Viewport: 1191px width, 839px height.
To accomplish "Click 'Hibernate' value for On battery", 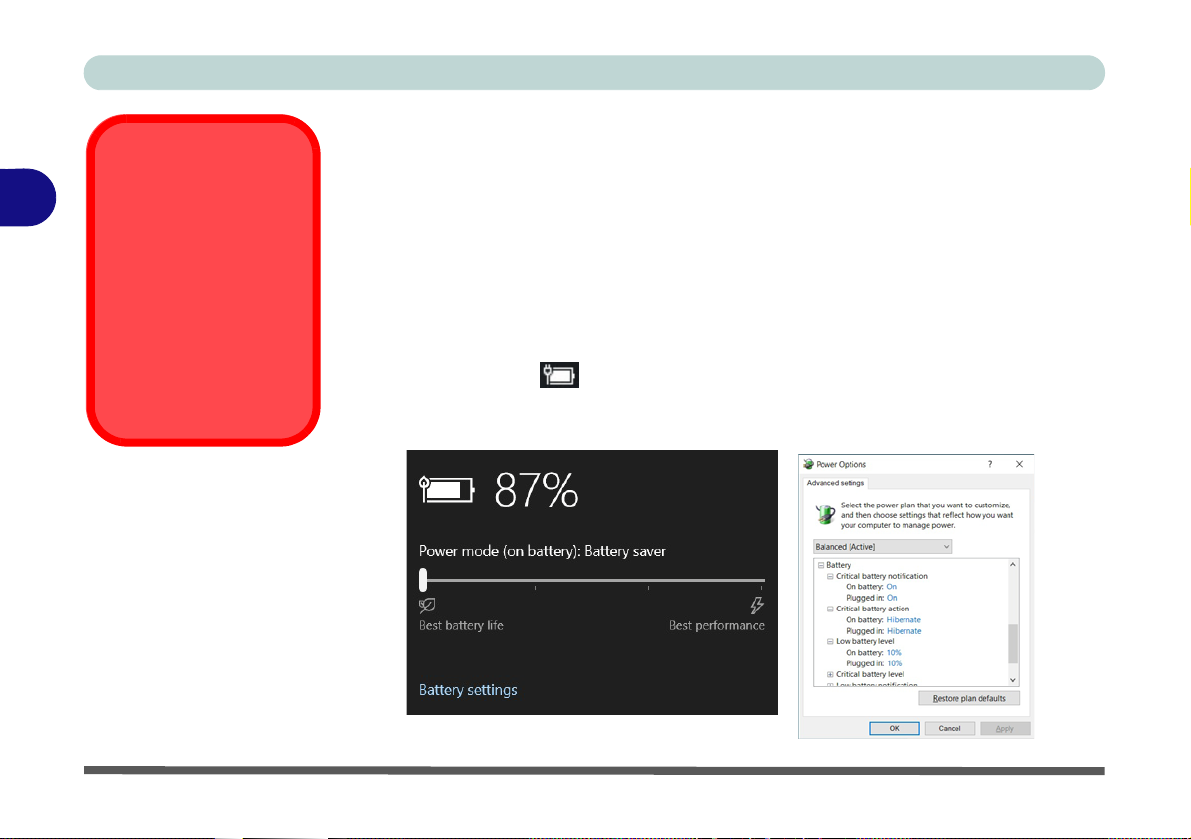I will pos(903,620).
